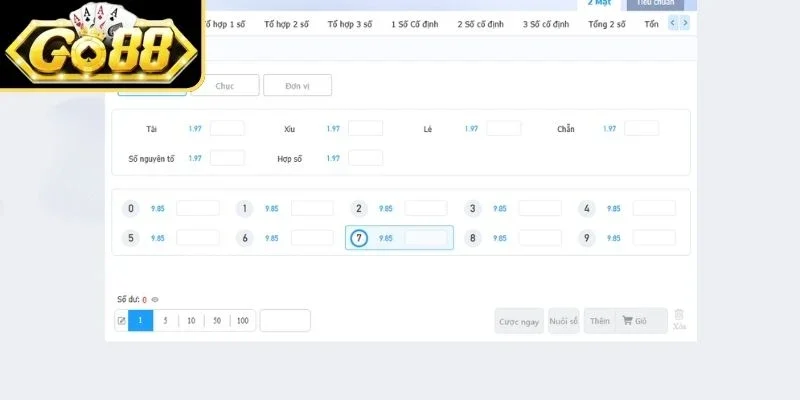Click the Chẵn label

[x=566, y=129]
